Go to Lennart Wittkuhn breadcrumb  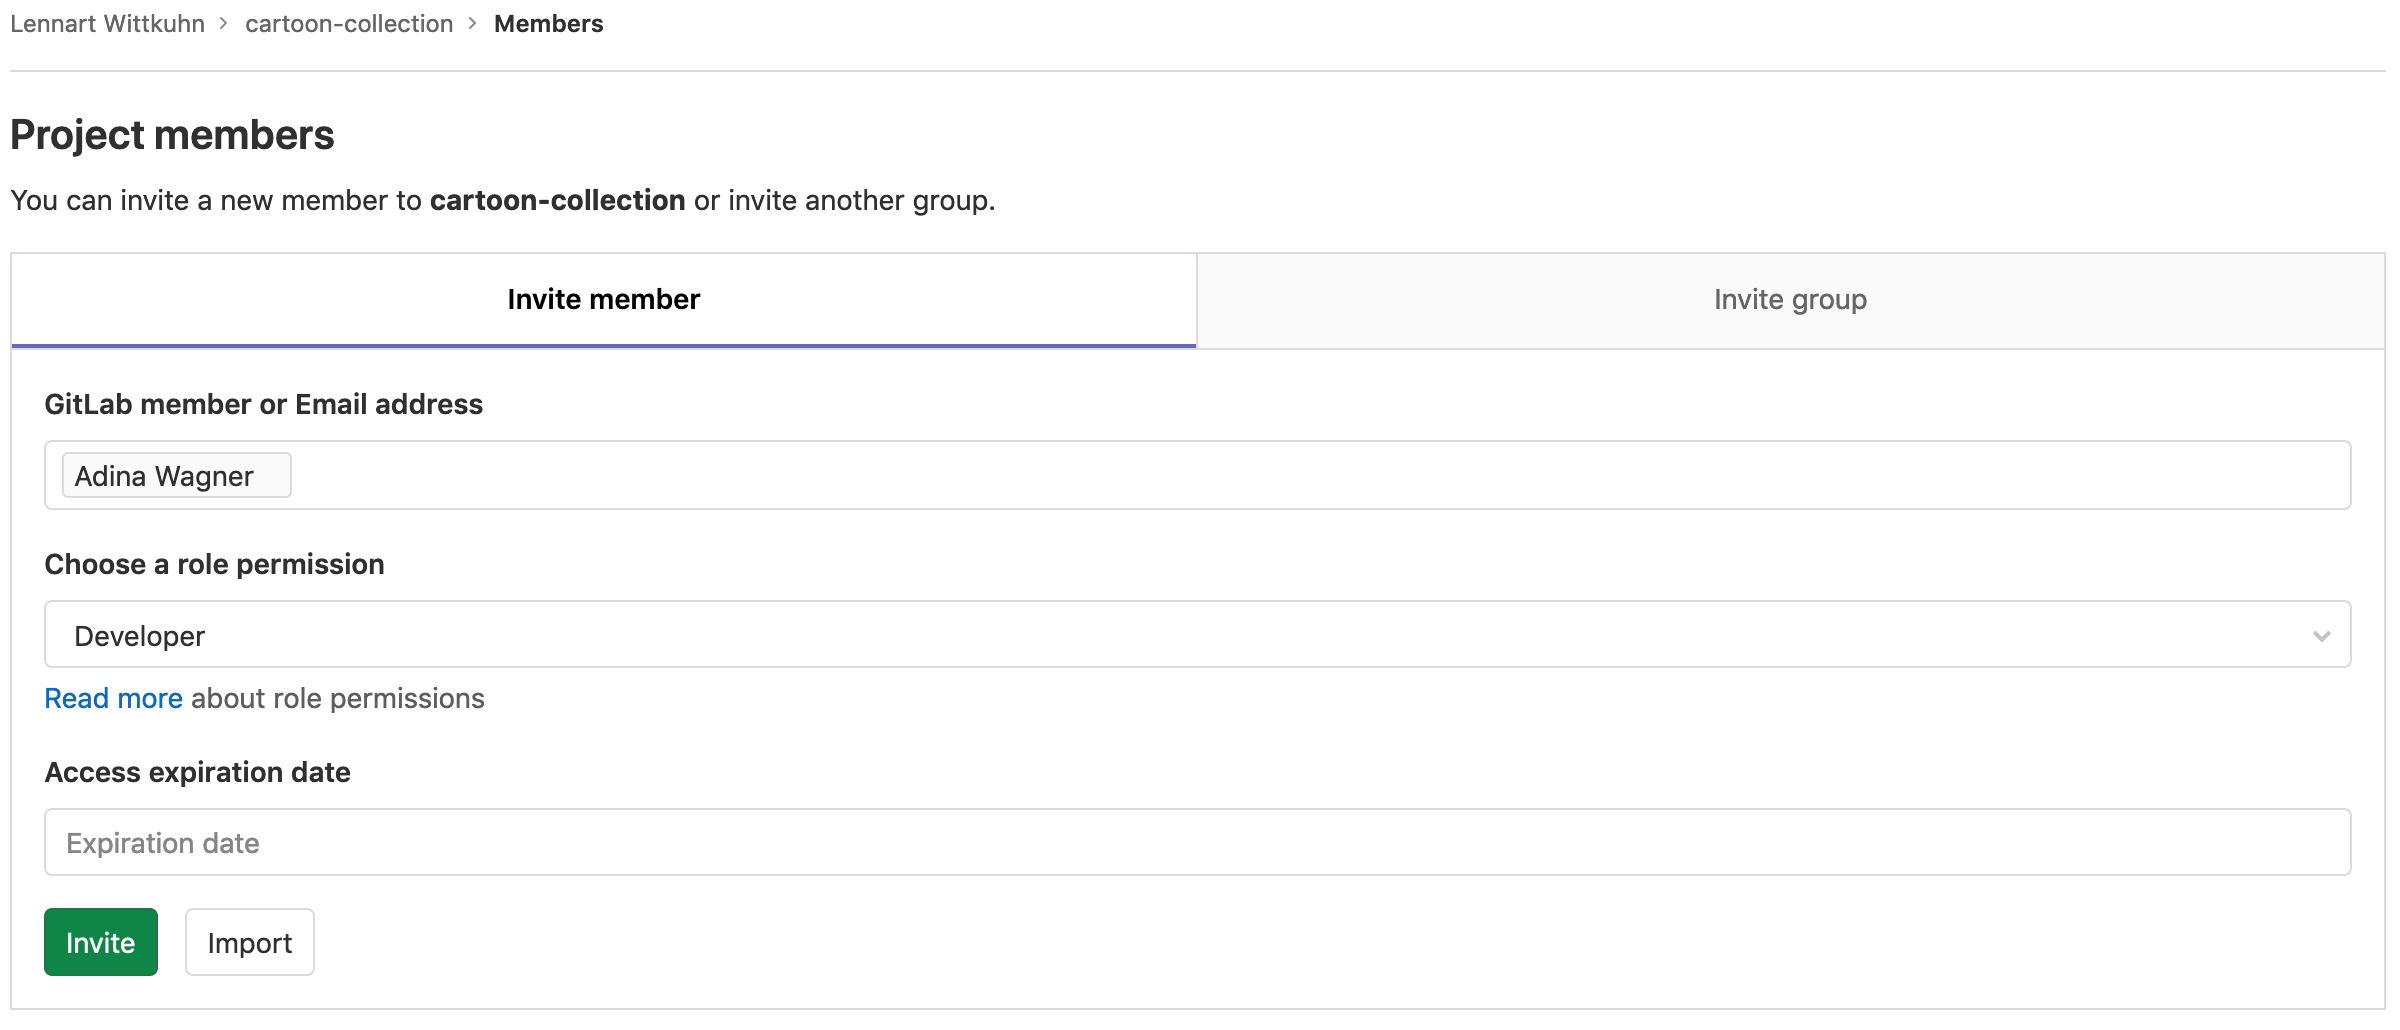pos(107,24)
